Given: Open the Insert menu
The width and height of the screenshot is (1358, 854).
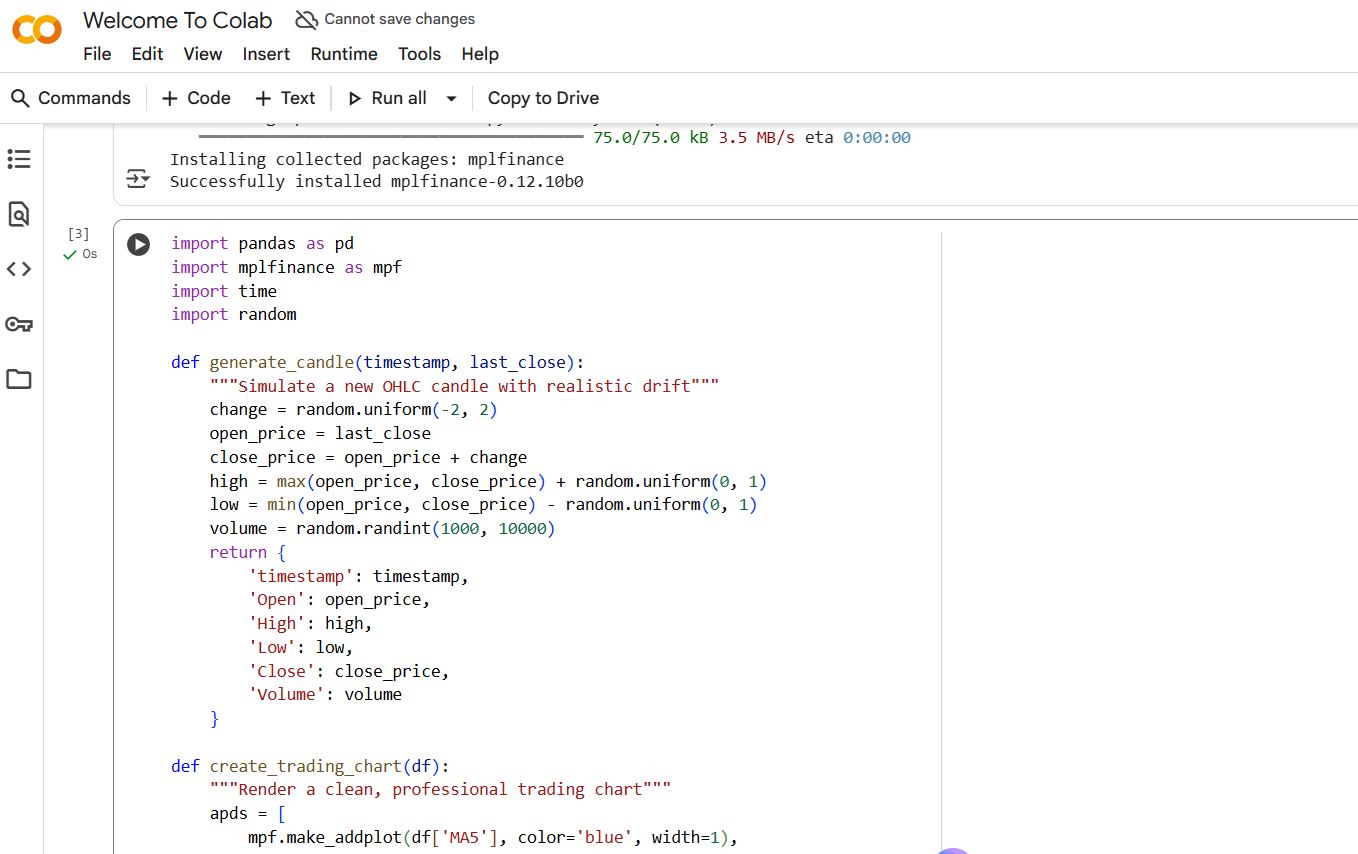Looking at the screenshot, I should click(266, 54).
